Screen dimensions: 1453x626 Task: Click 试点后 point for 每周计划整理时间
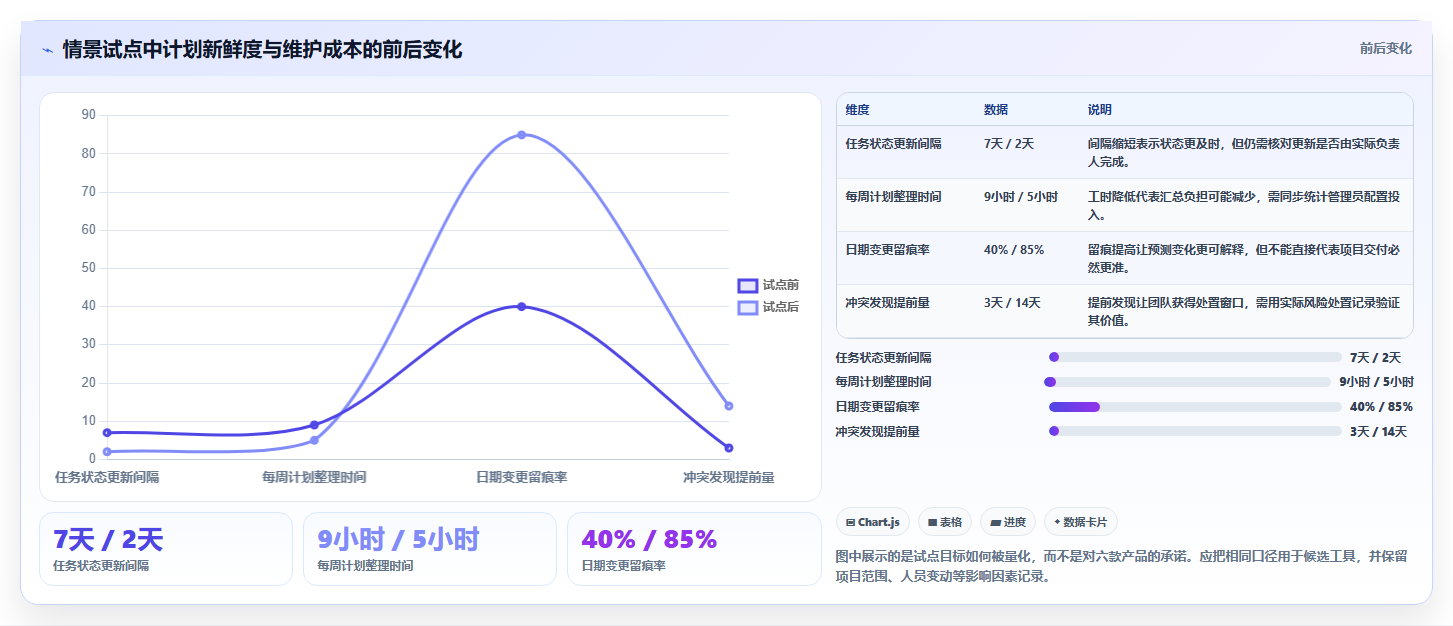(314, 440)
